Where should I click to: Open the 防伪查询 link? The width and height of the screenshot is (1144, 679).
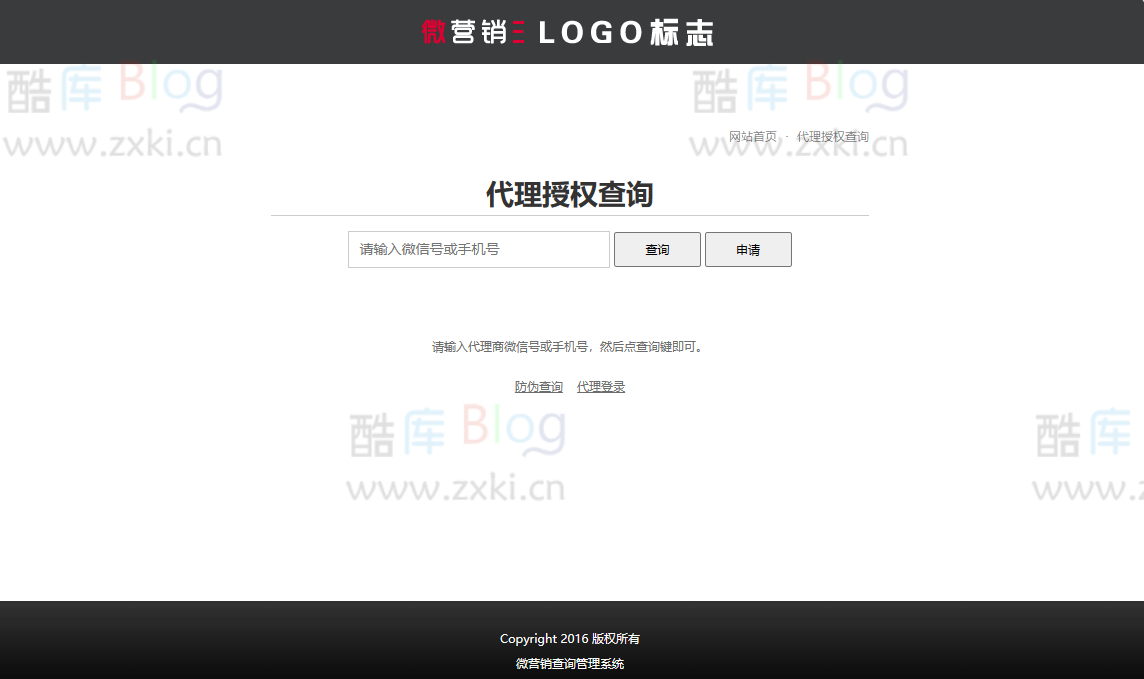point(537,386)
